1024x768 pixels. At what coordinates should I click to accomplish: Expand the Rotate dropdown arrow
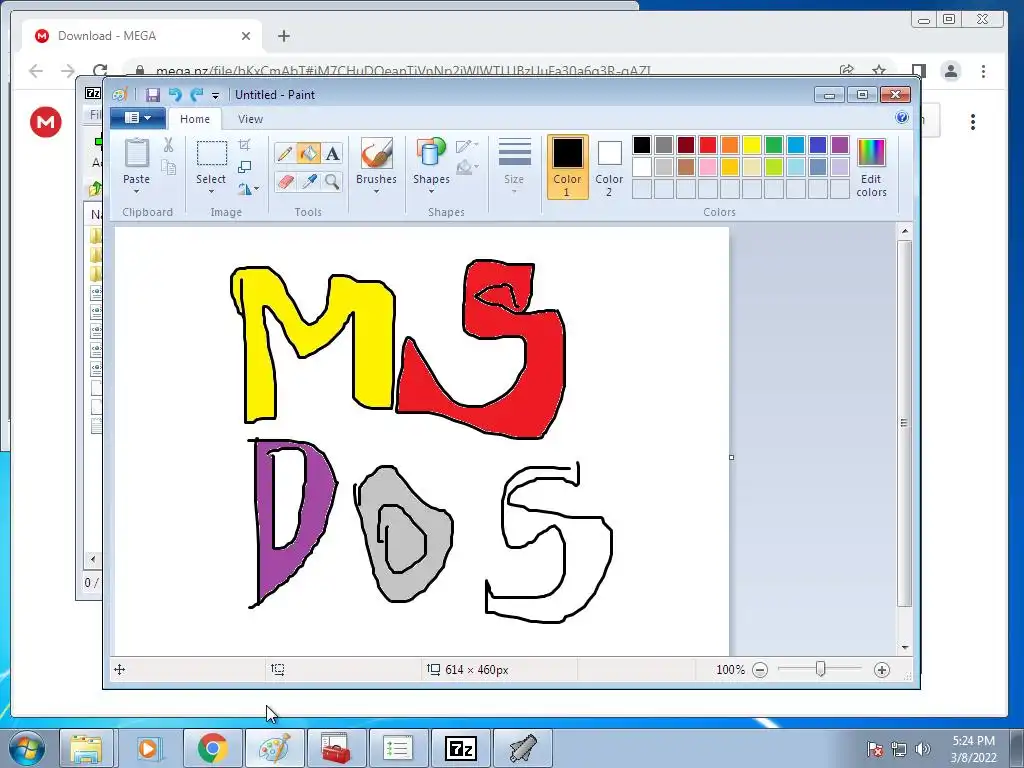coord(257,189)
